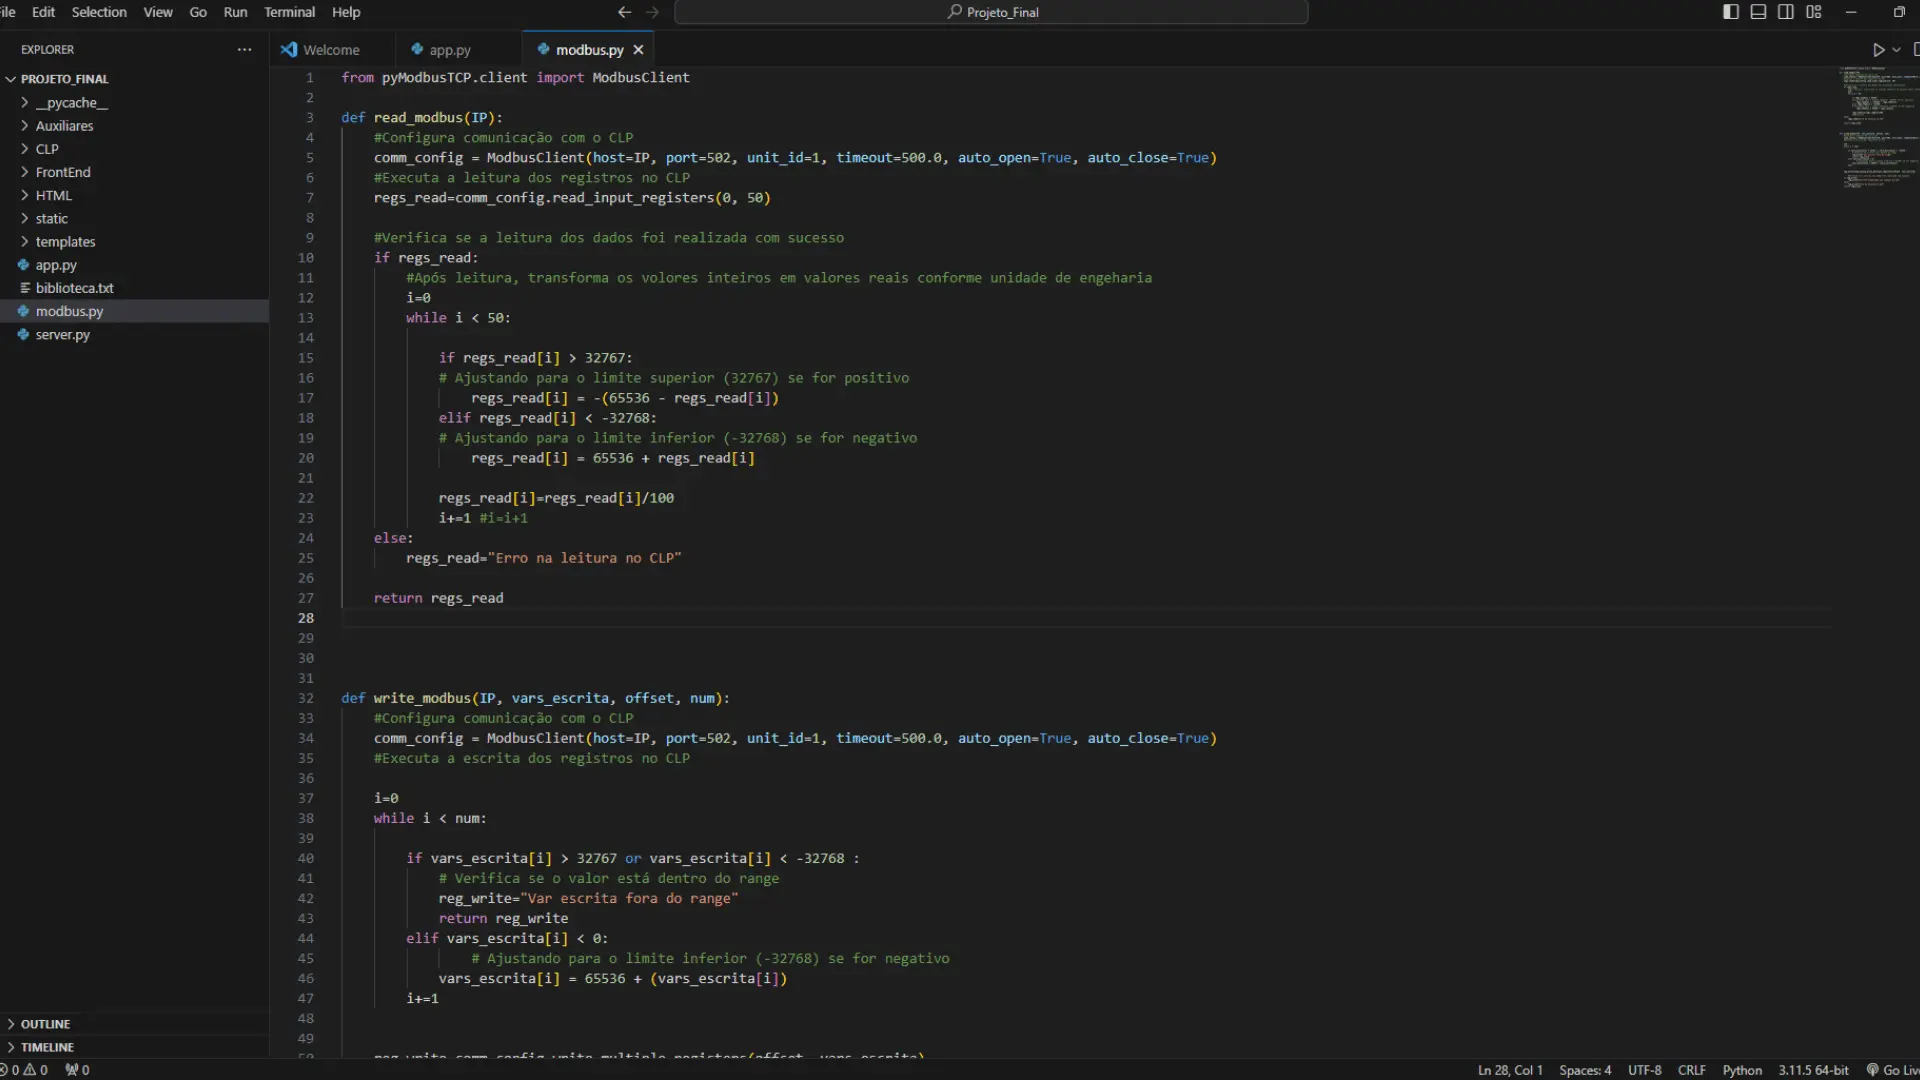Viewport: 1920px width, 1080px height.
Task: Click Ln 28, Col 1 status
Action: 1510,1070
